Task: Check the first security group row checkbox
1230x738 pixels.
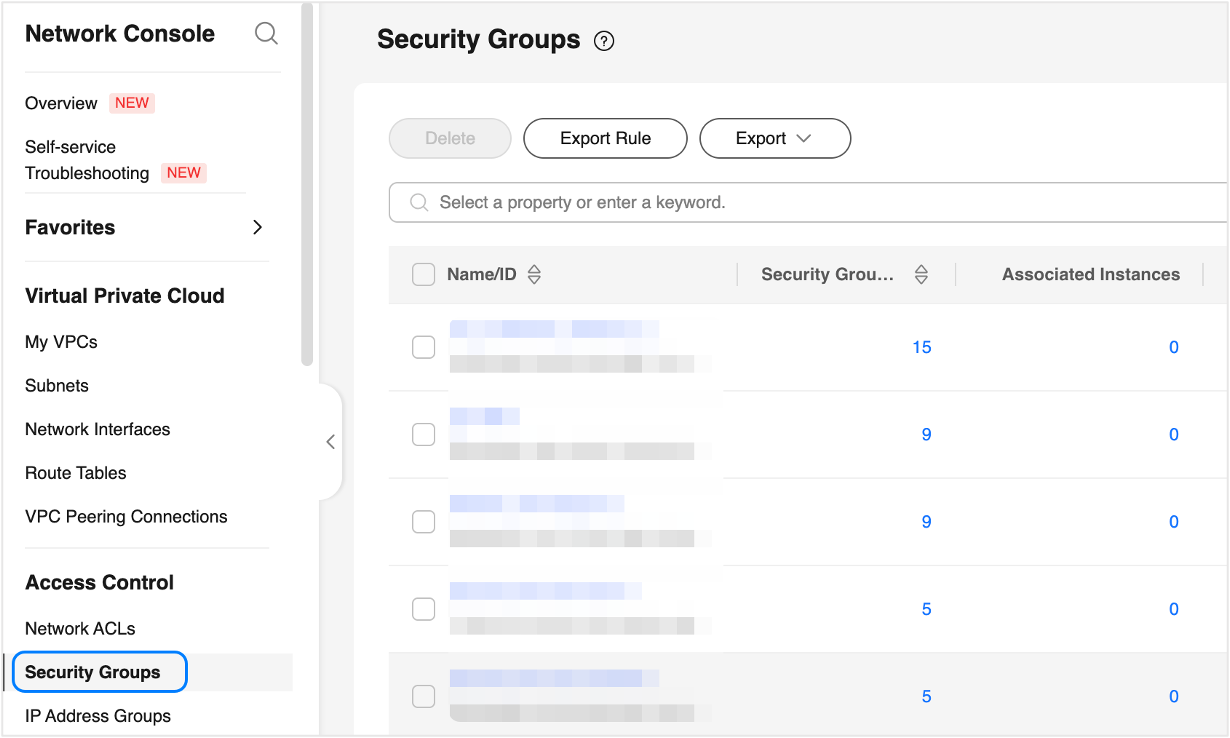Action: point(423,347)
